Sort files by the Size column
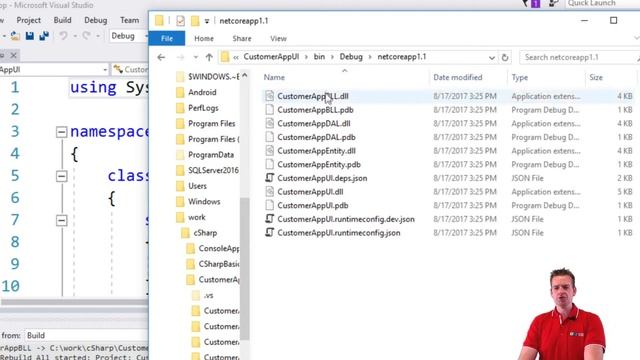The height and width of the screenshot is (360, 640). coord(596,77)
